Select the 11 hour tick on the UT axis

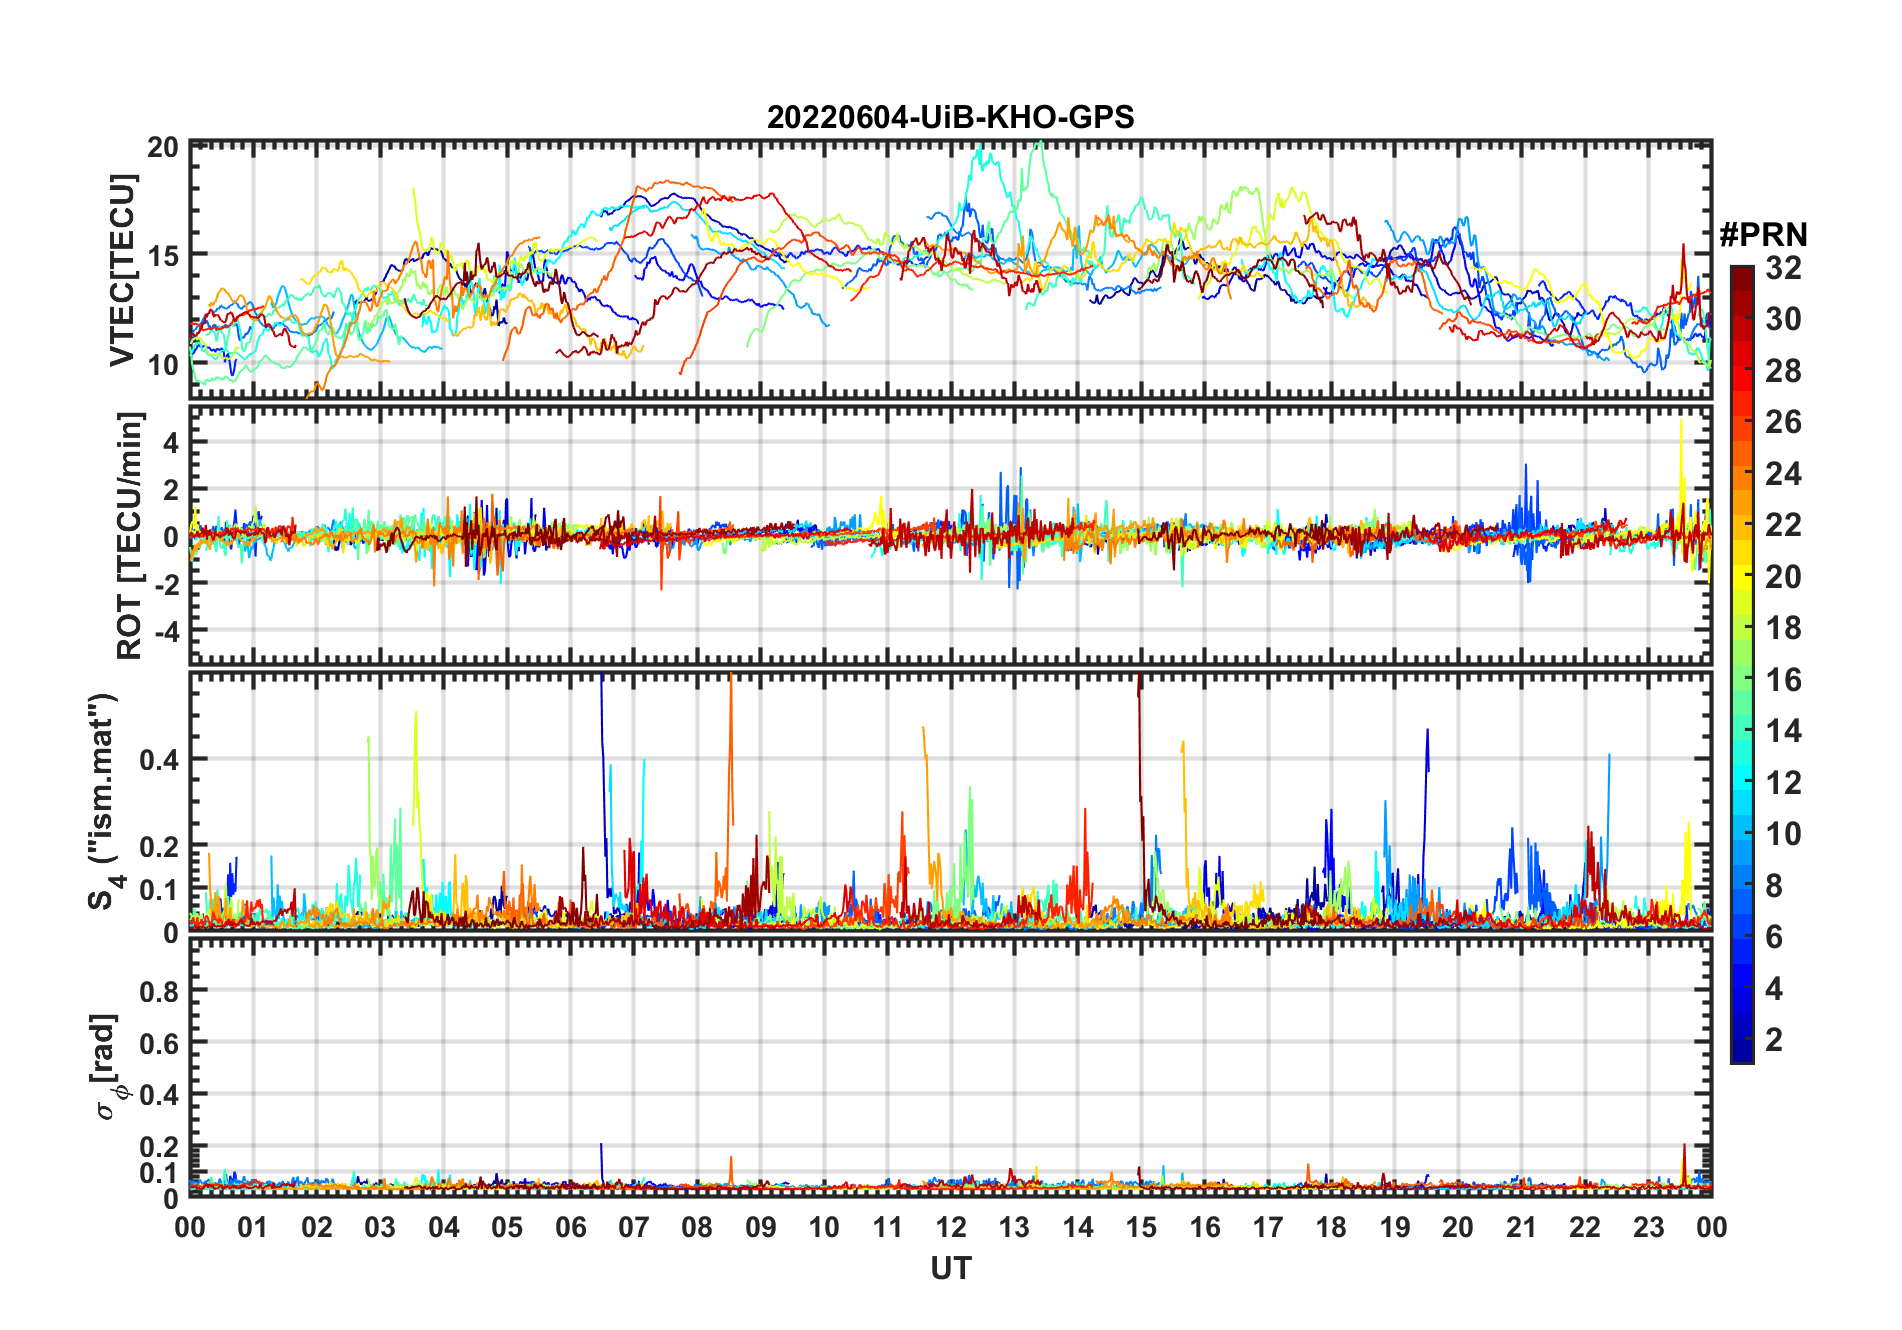tap(888, 1227)
